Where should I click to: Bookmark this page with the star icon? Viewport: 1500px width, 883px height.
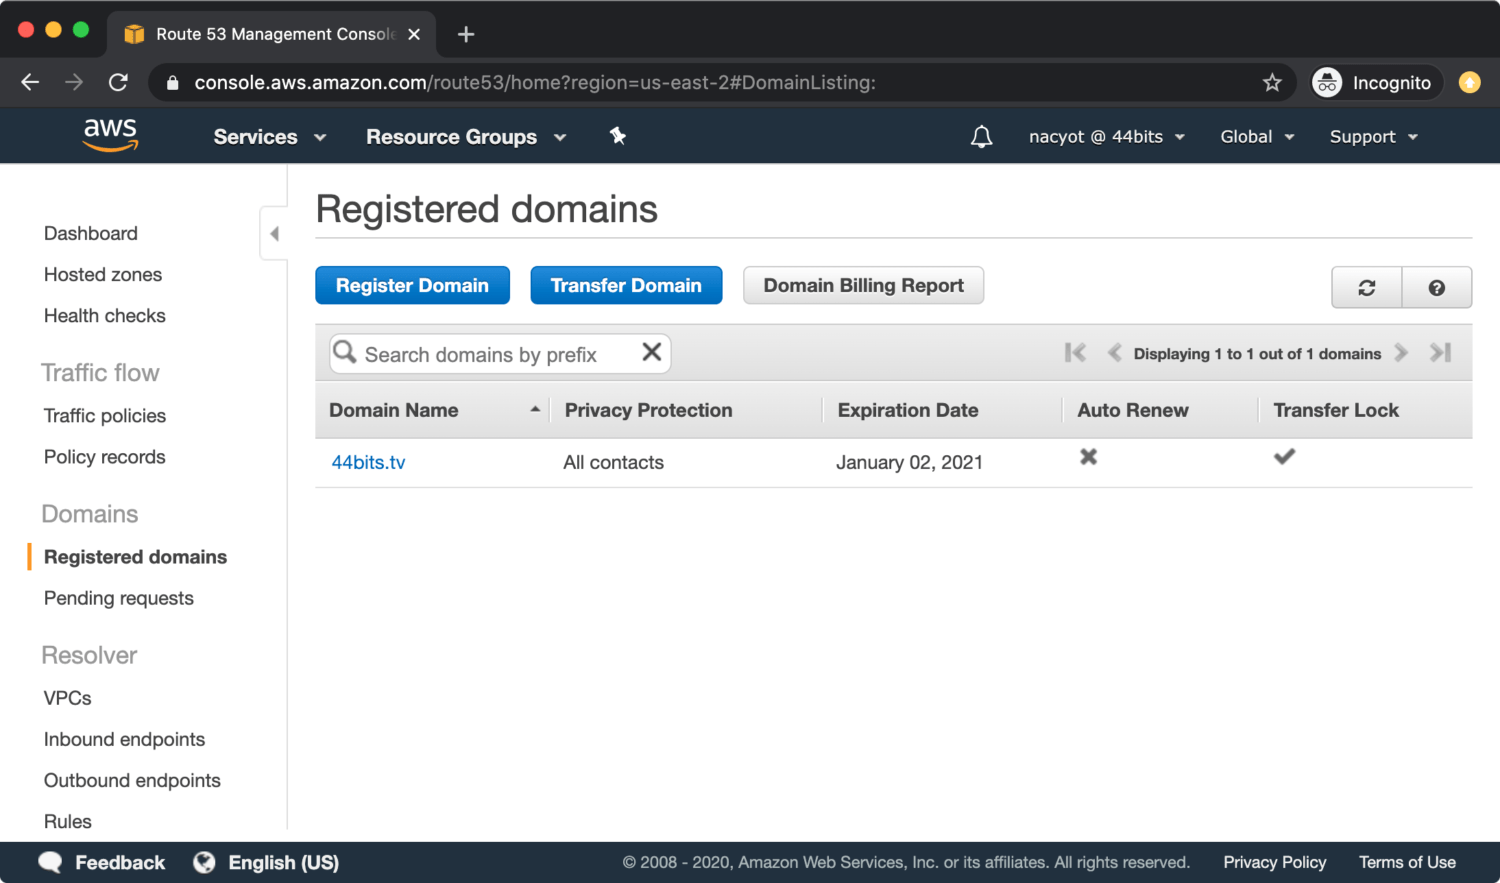point(1272,83)
